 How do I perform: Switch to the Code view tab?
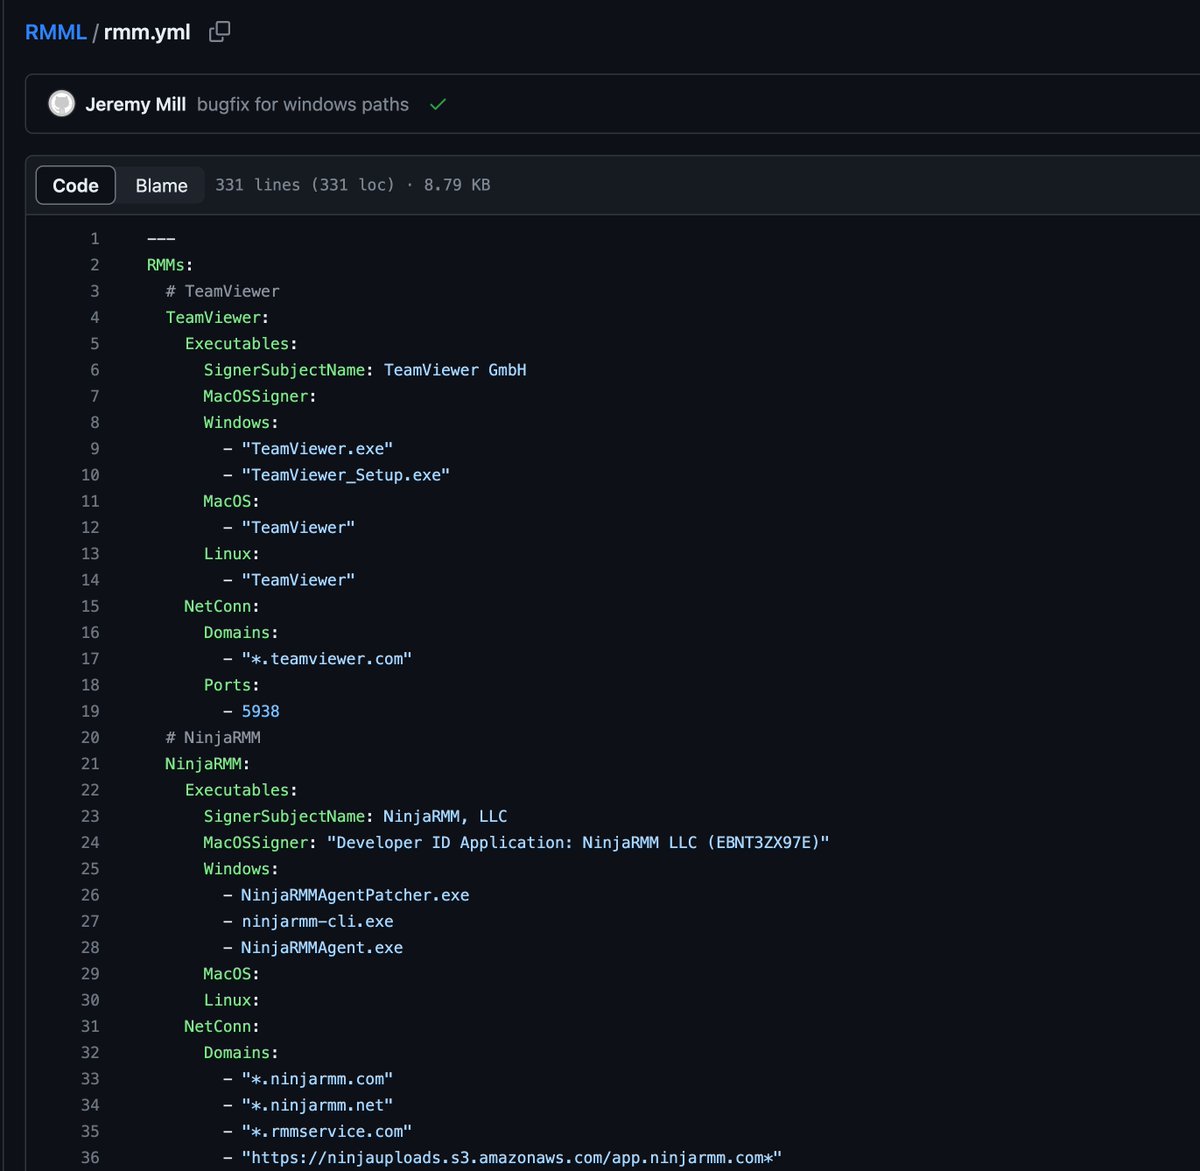(76, 185)
